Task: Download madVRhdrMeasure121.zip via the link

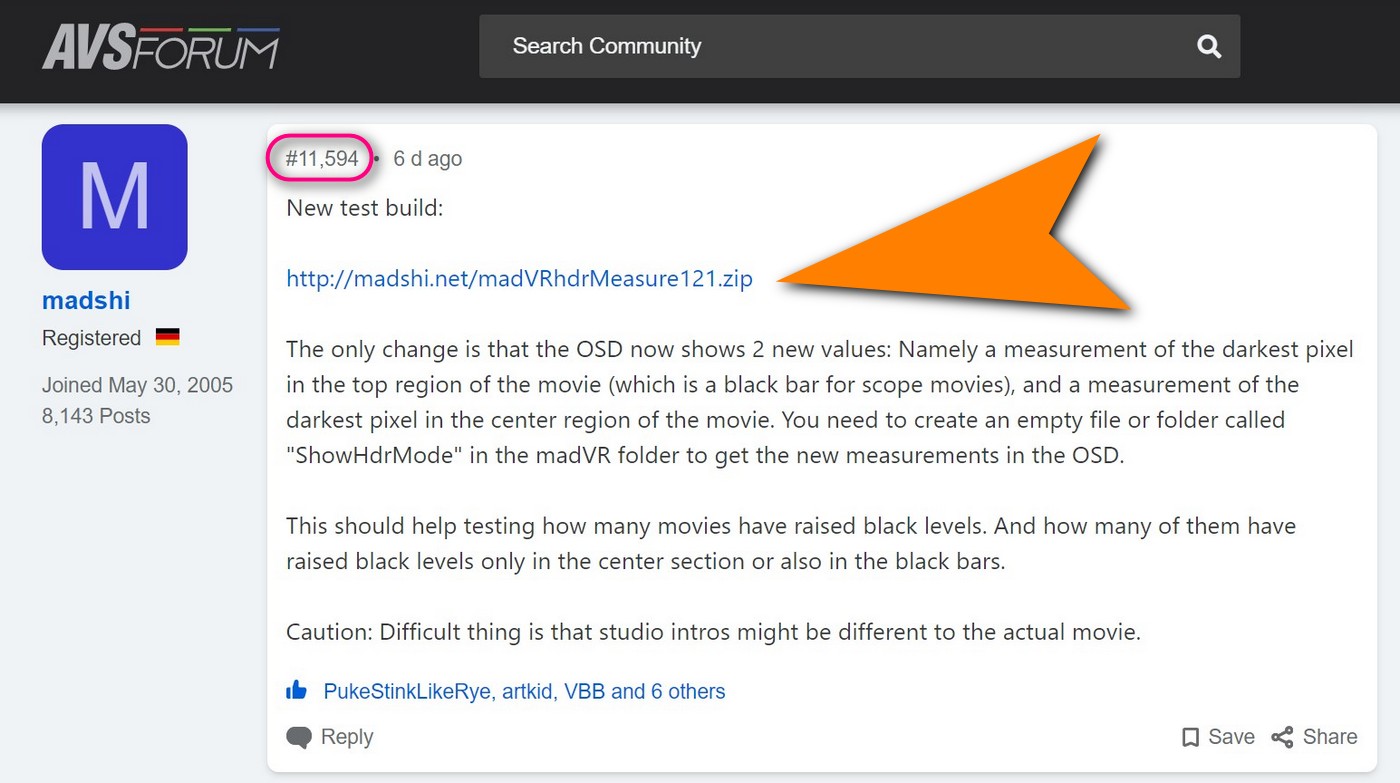Action: 519,279
